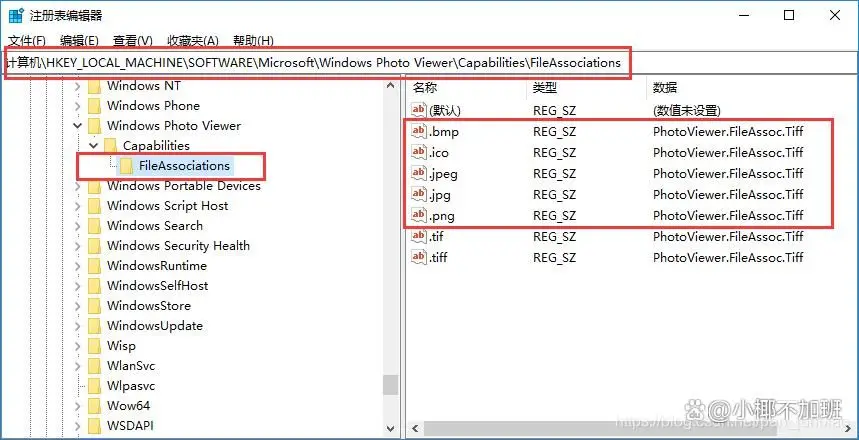Click the REG_SZ type cell of .ico
The height and width of the screenshot is (440, 859).
coord(554,152)
